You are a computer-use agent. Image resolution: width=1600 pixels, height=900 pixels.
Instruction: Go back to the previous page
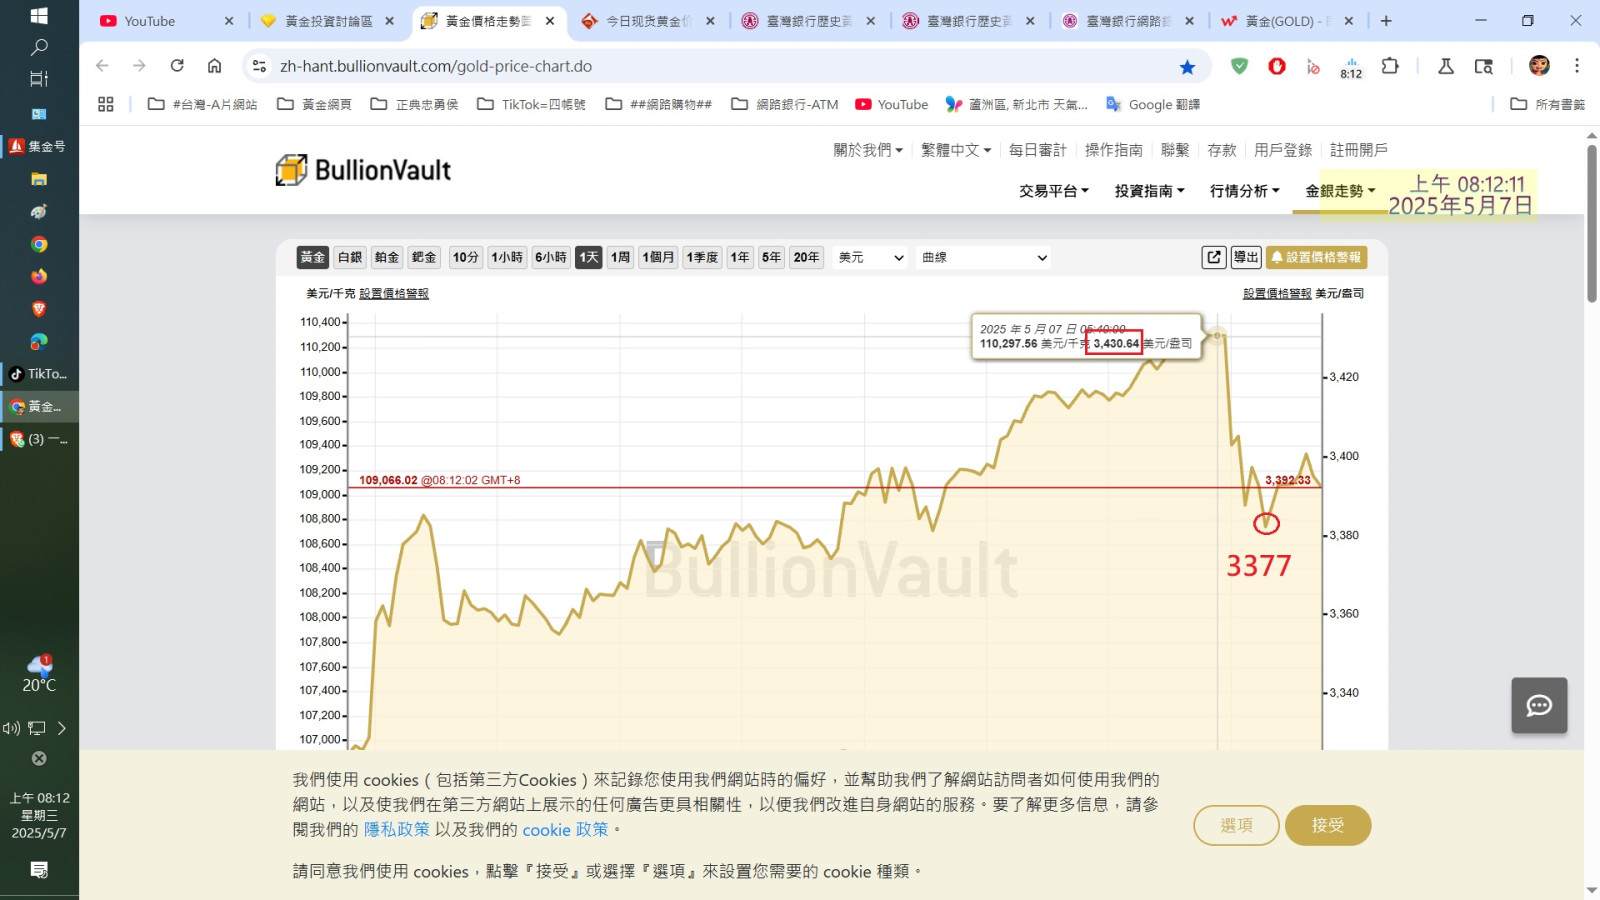pos(102,66)
